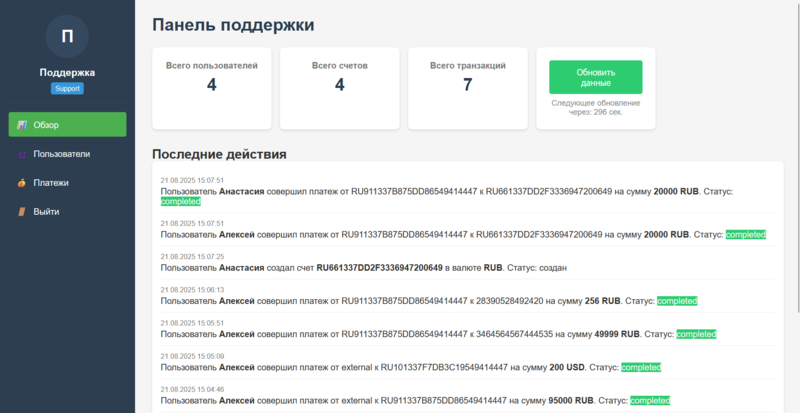Click the completed status of the 95000 RUB payment
Image resolution: width=800 pixels, height=413 pixels.
tap(650, 401)
